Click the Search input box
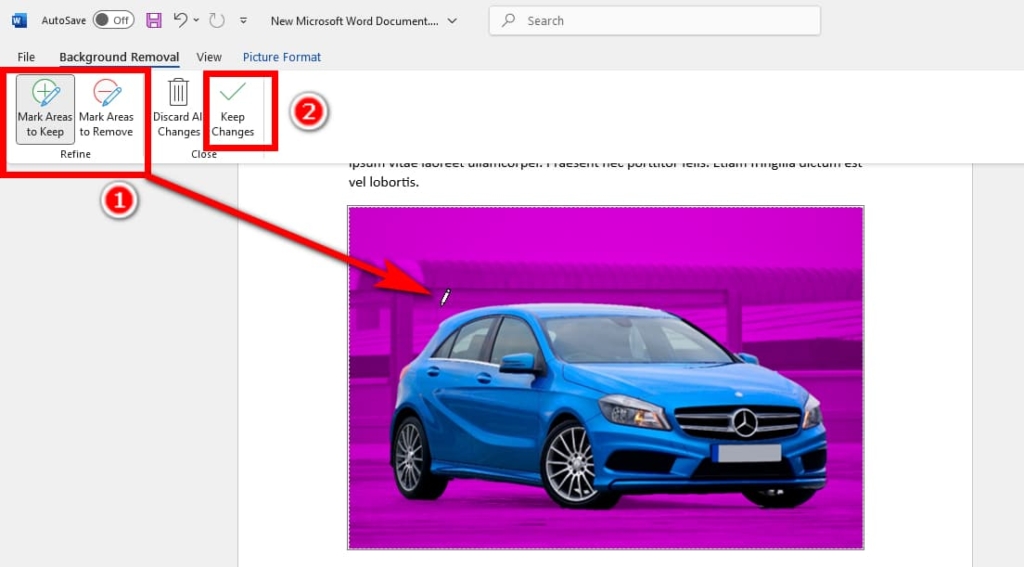The width and height of the screenshot is (1024, 567). 654,20
